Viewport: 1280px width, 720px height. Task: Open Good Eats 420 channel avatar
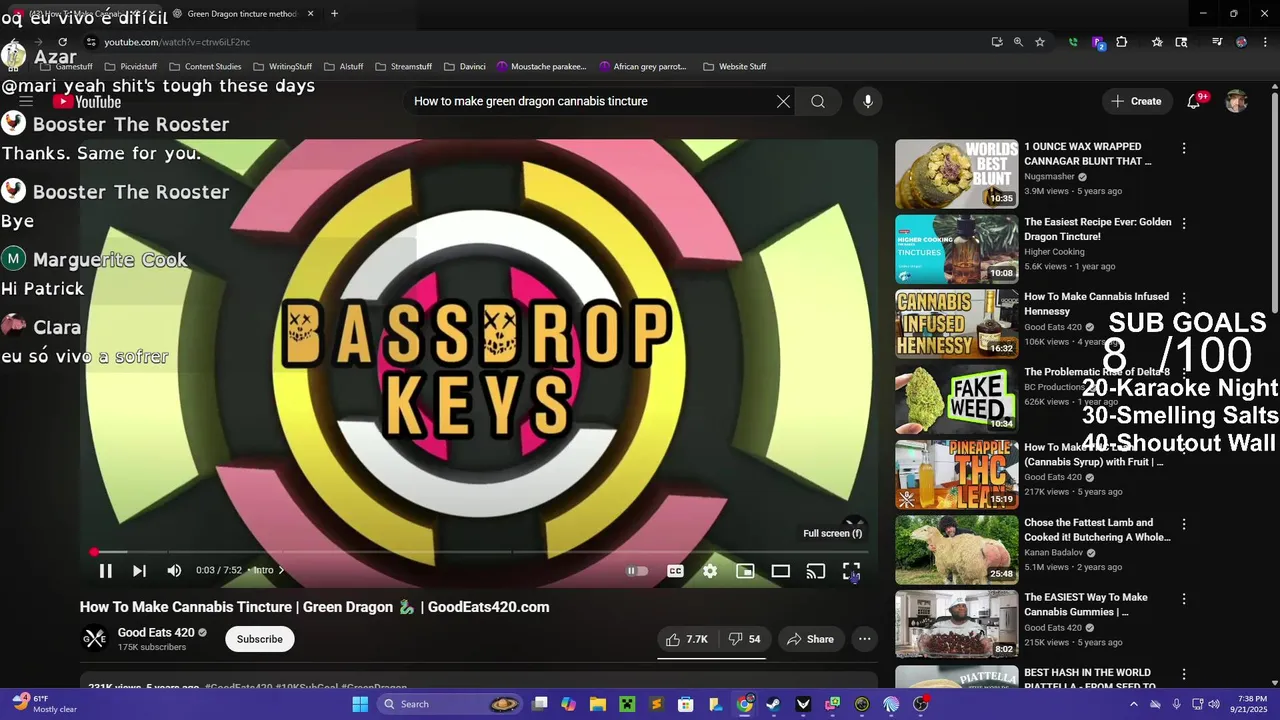(94, 639)
